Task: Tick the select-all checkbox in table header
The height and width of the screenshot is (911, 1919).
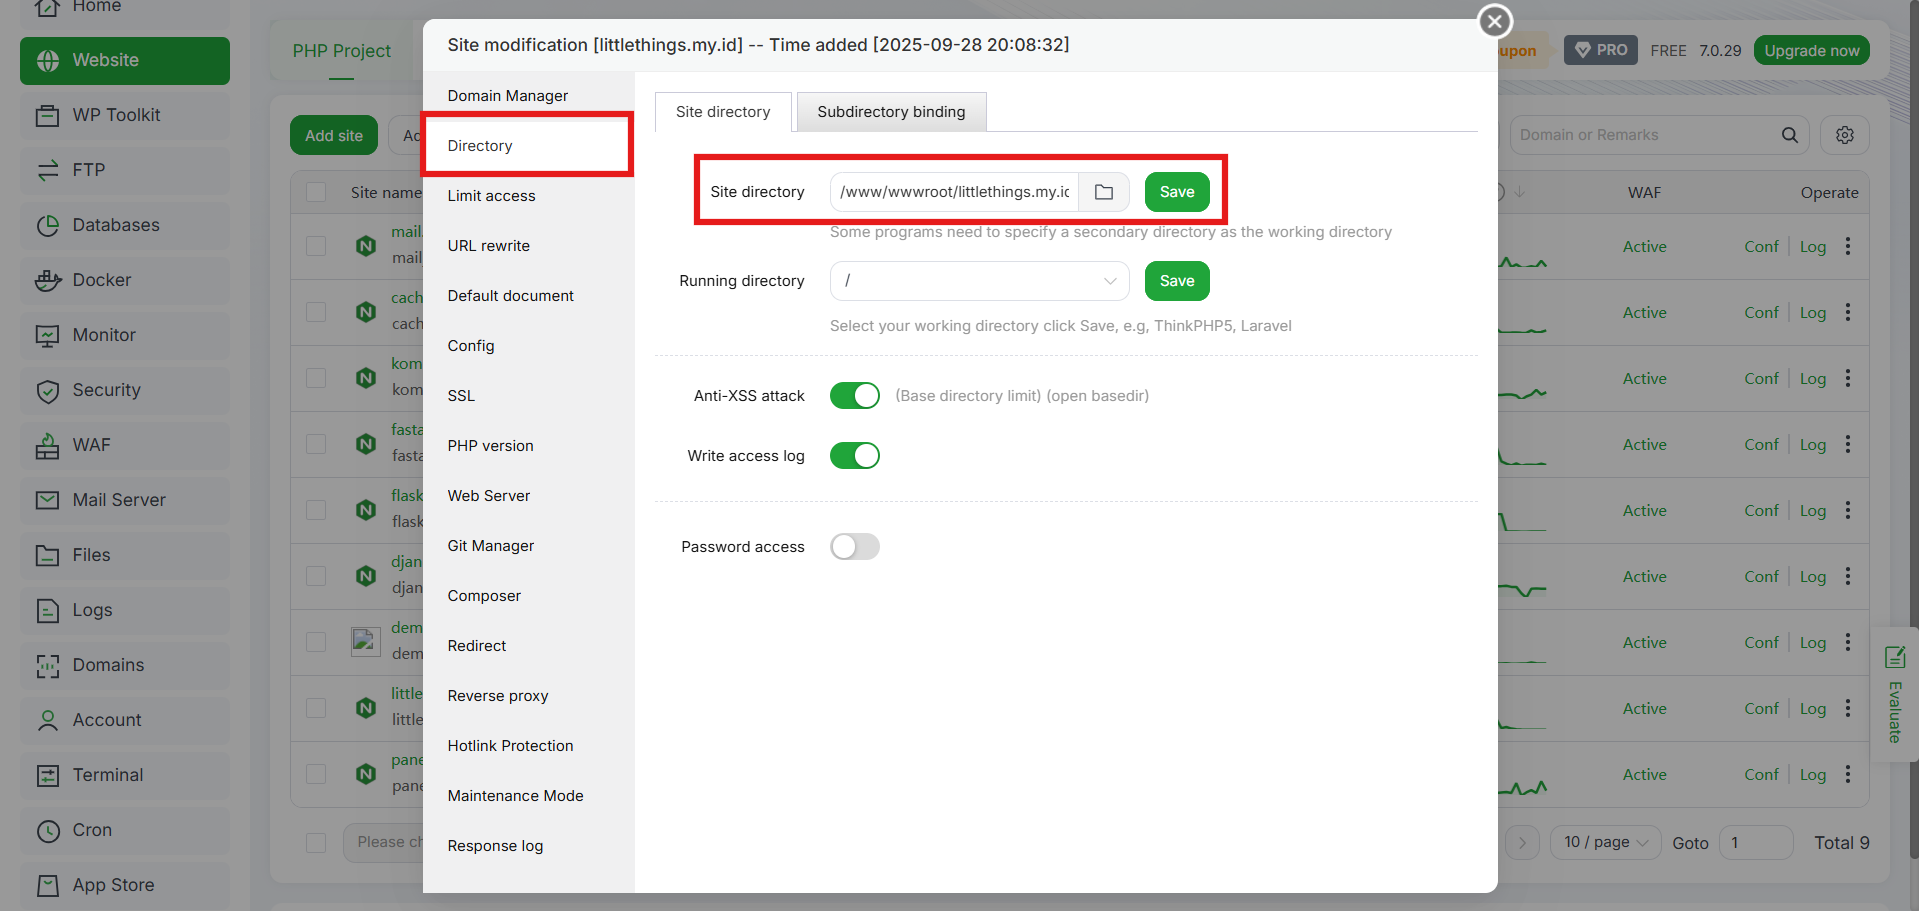Action: (x=316, y=192)
